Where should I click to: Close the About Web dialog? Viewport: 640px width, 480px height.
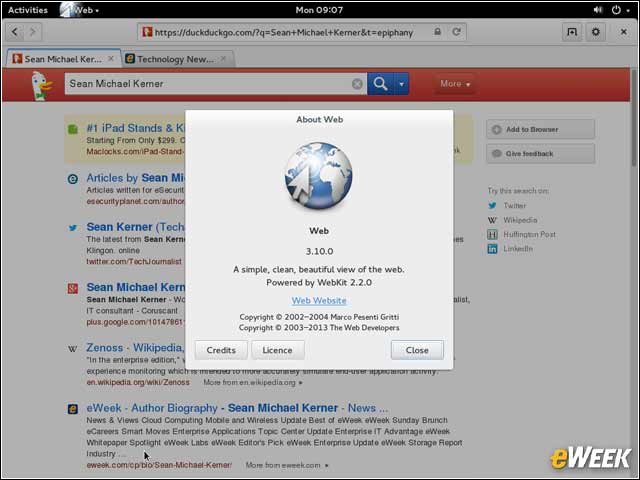click(x=417, y=350)
